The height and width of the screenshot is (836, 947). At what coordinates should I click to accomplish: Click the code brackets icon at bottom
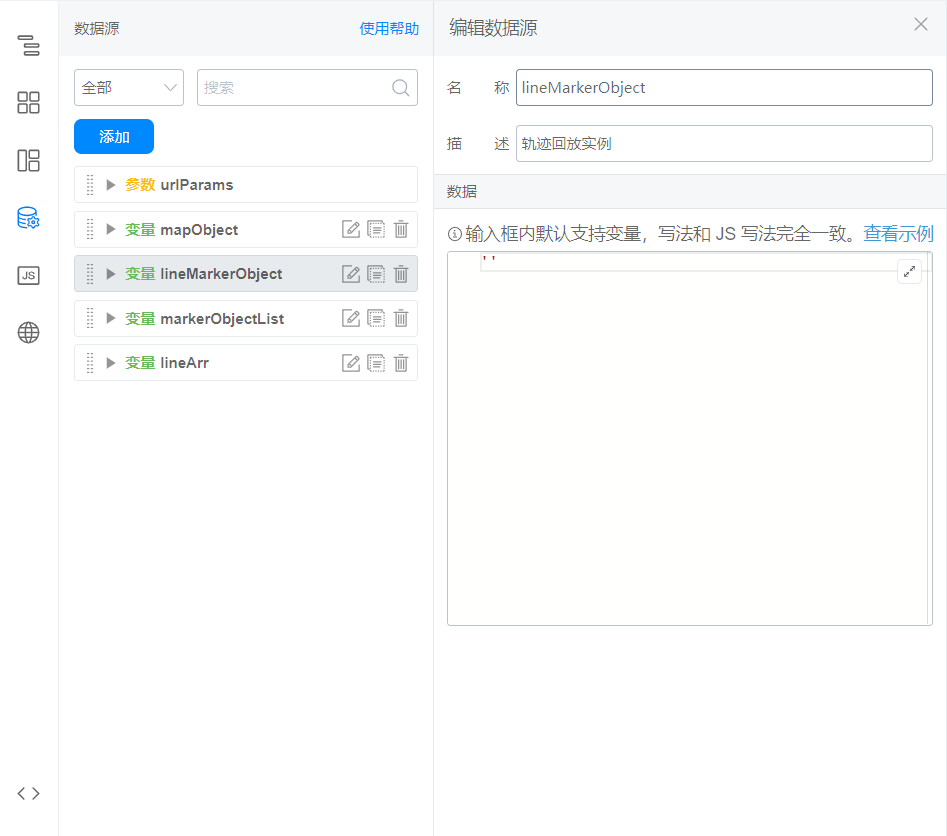28,793
